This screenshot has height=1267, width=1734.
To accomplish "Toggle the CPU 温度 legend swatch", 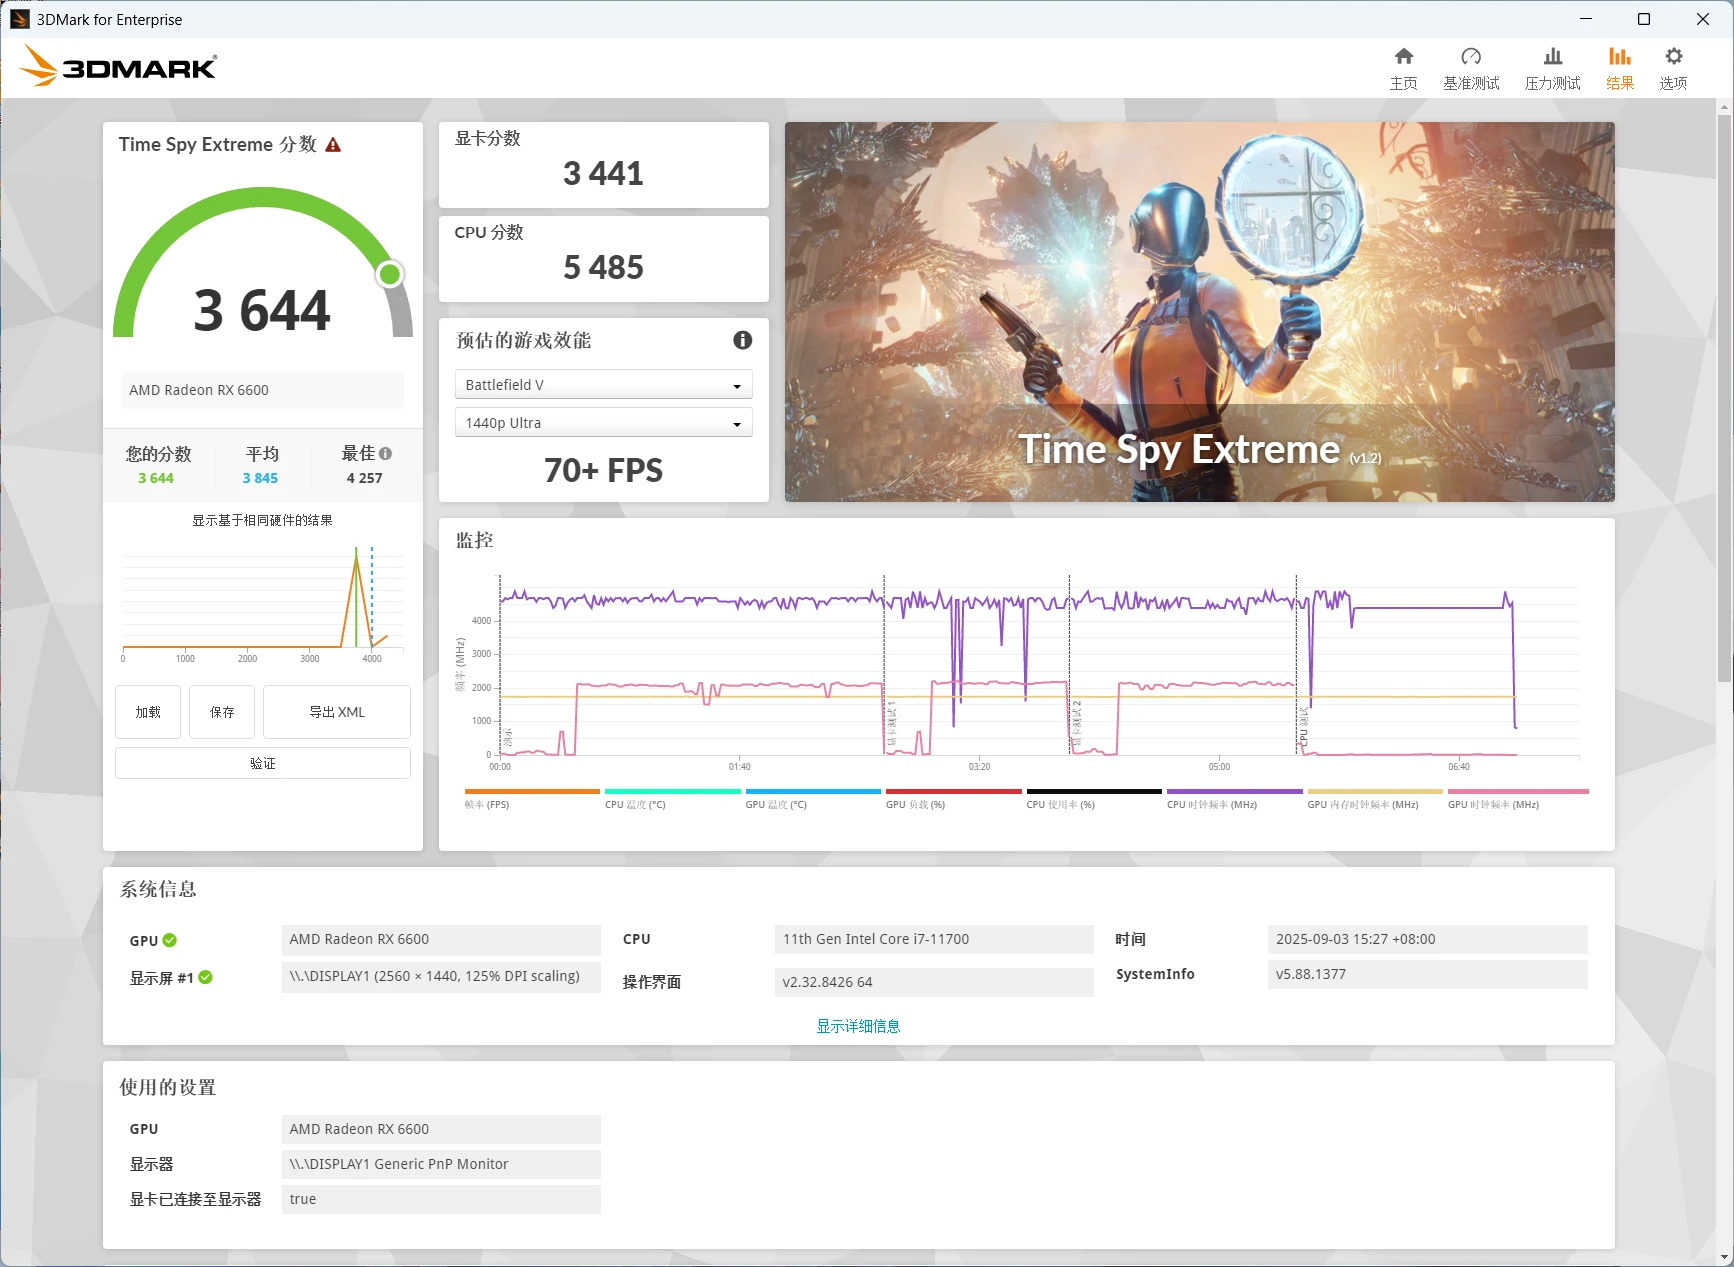I will [x=673, y=792].
